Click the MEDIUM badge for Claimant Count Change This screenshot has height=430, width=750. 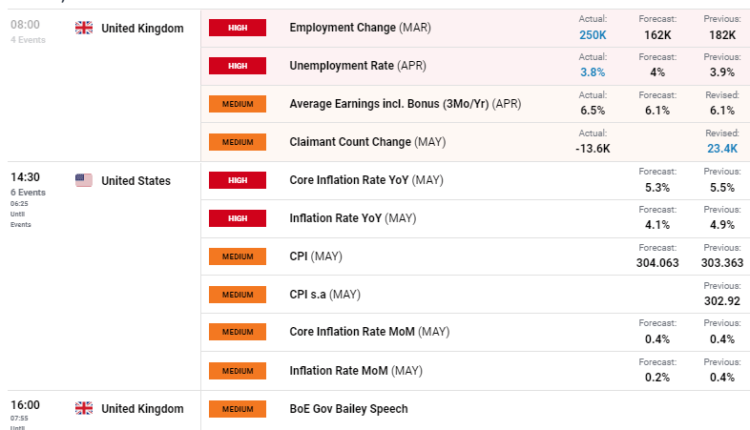coord(238,142)
